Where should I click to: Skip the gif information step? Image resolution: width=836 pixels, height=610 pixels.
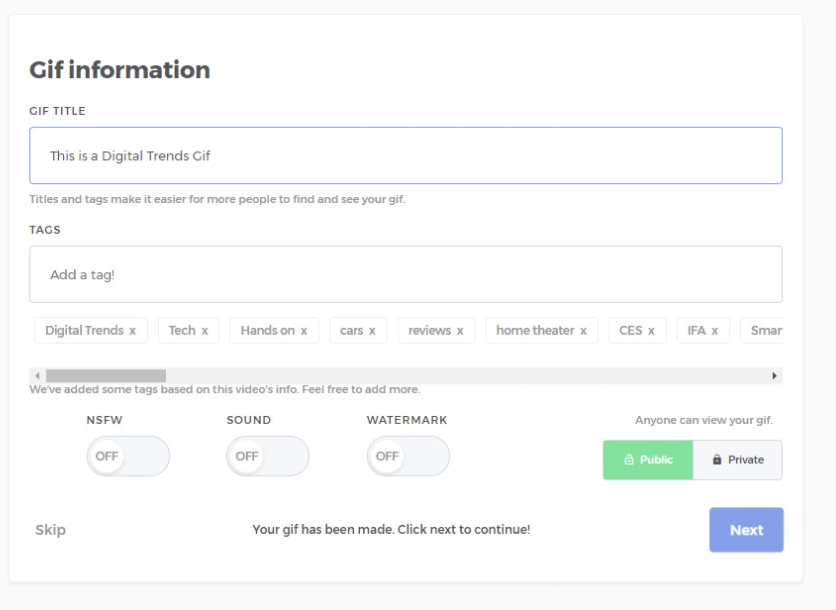(51, 530)
